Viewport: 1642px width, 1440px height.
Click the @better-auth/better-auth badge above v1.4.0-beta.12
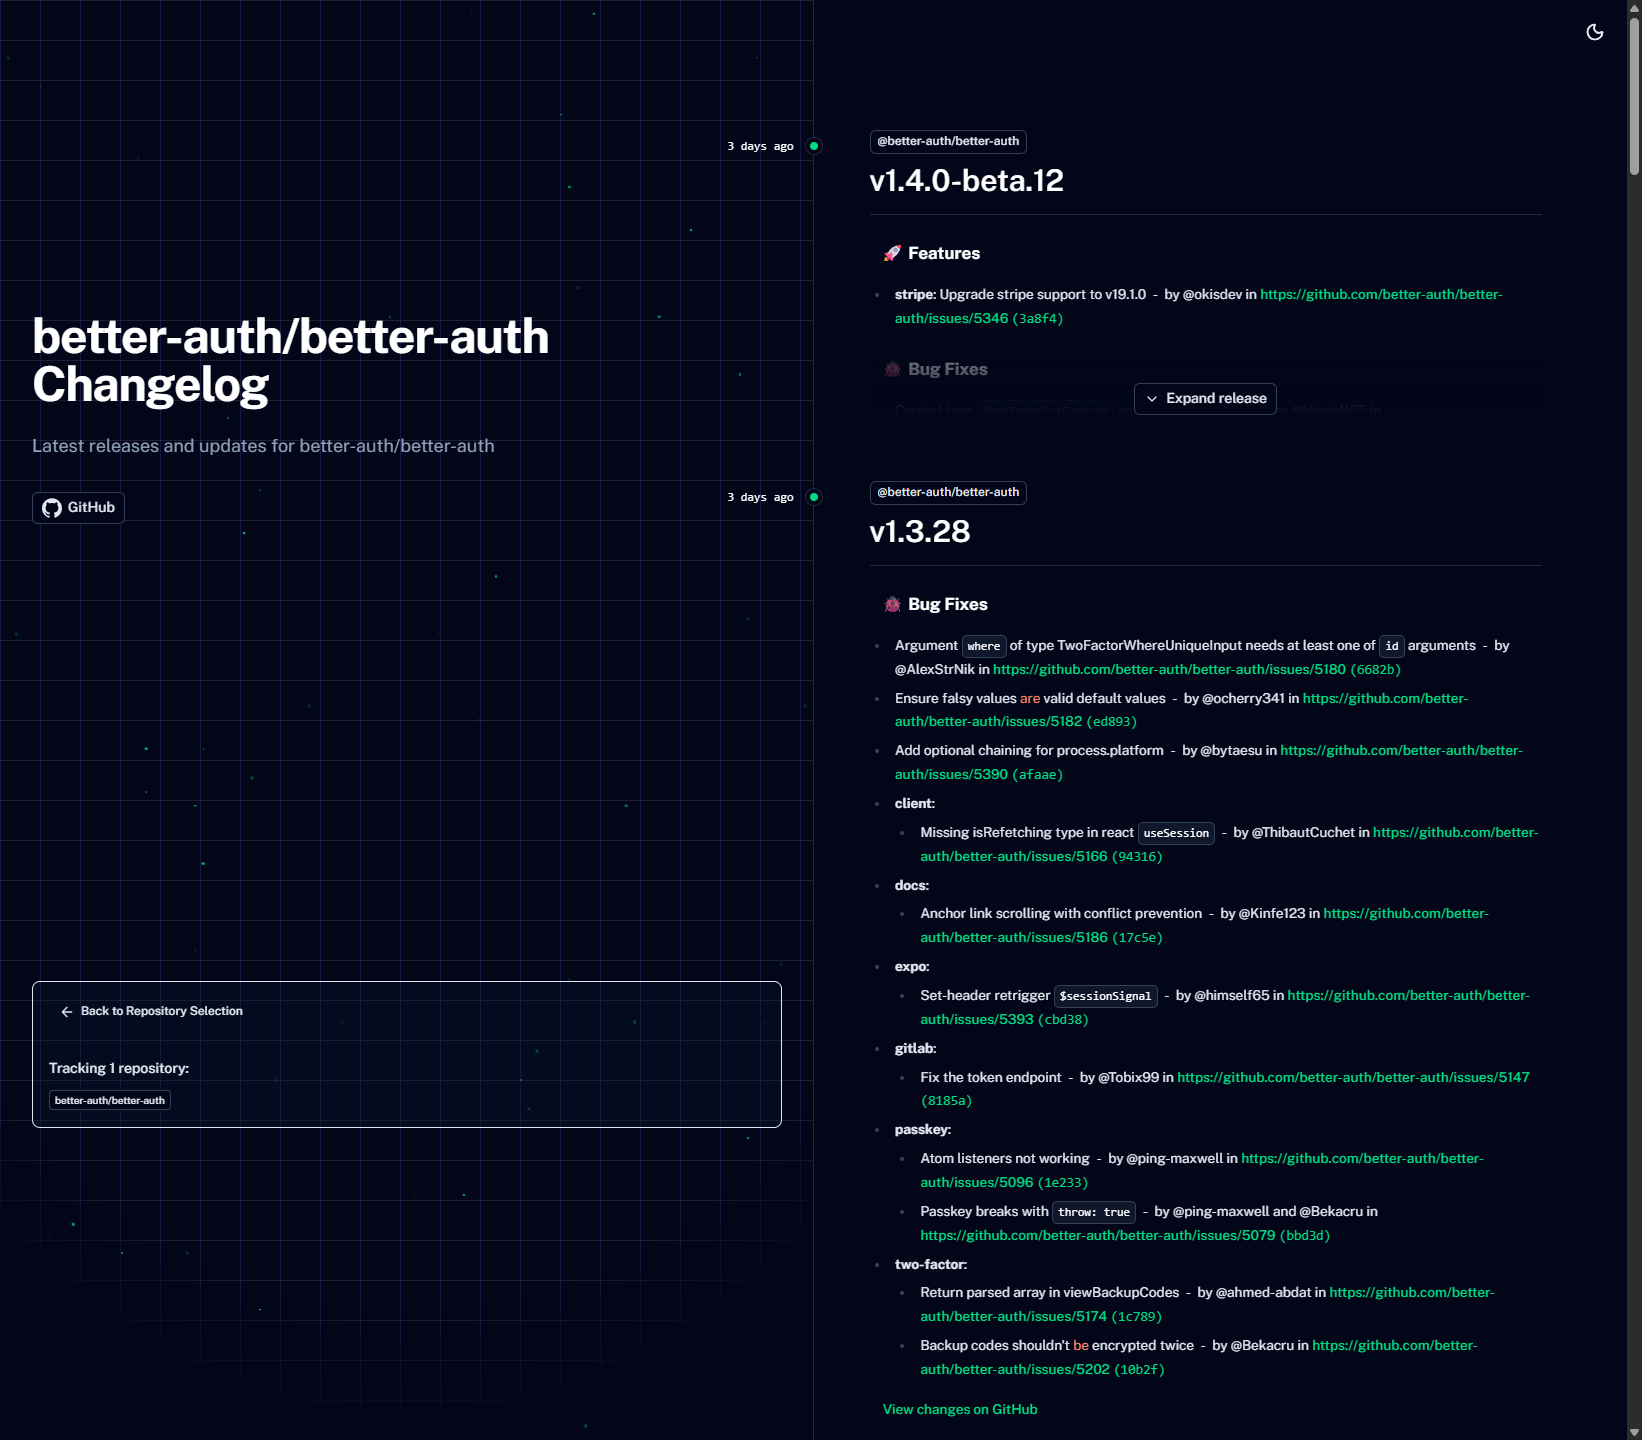(947, 141)
